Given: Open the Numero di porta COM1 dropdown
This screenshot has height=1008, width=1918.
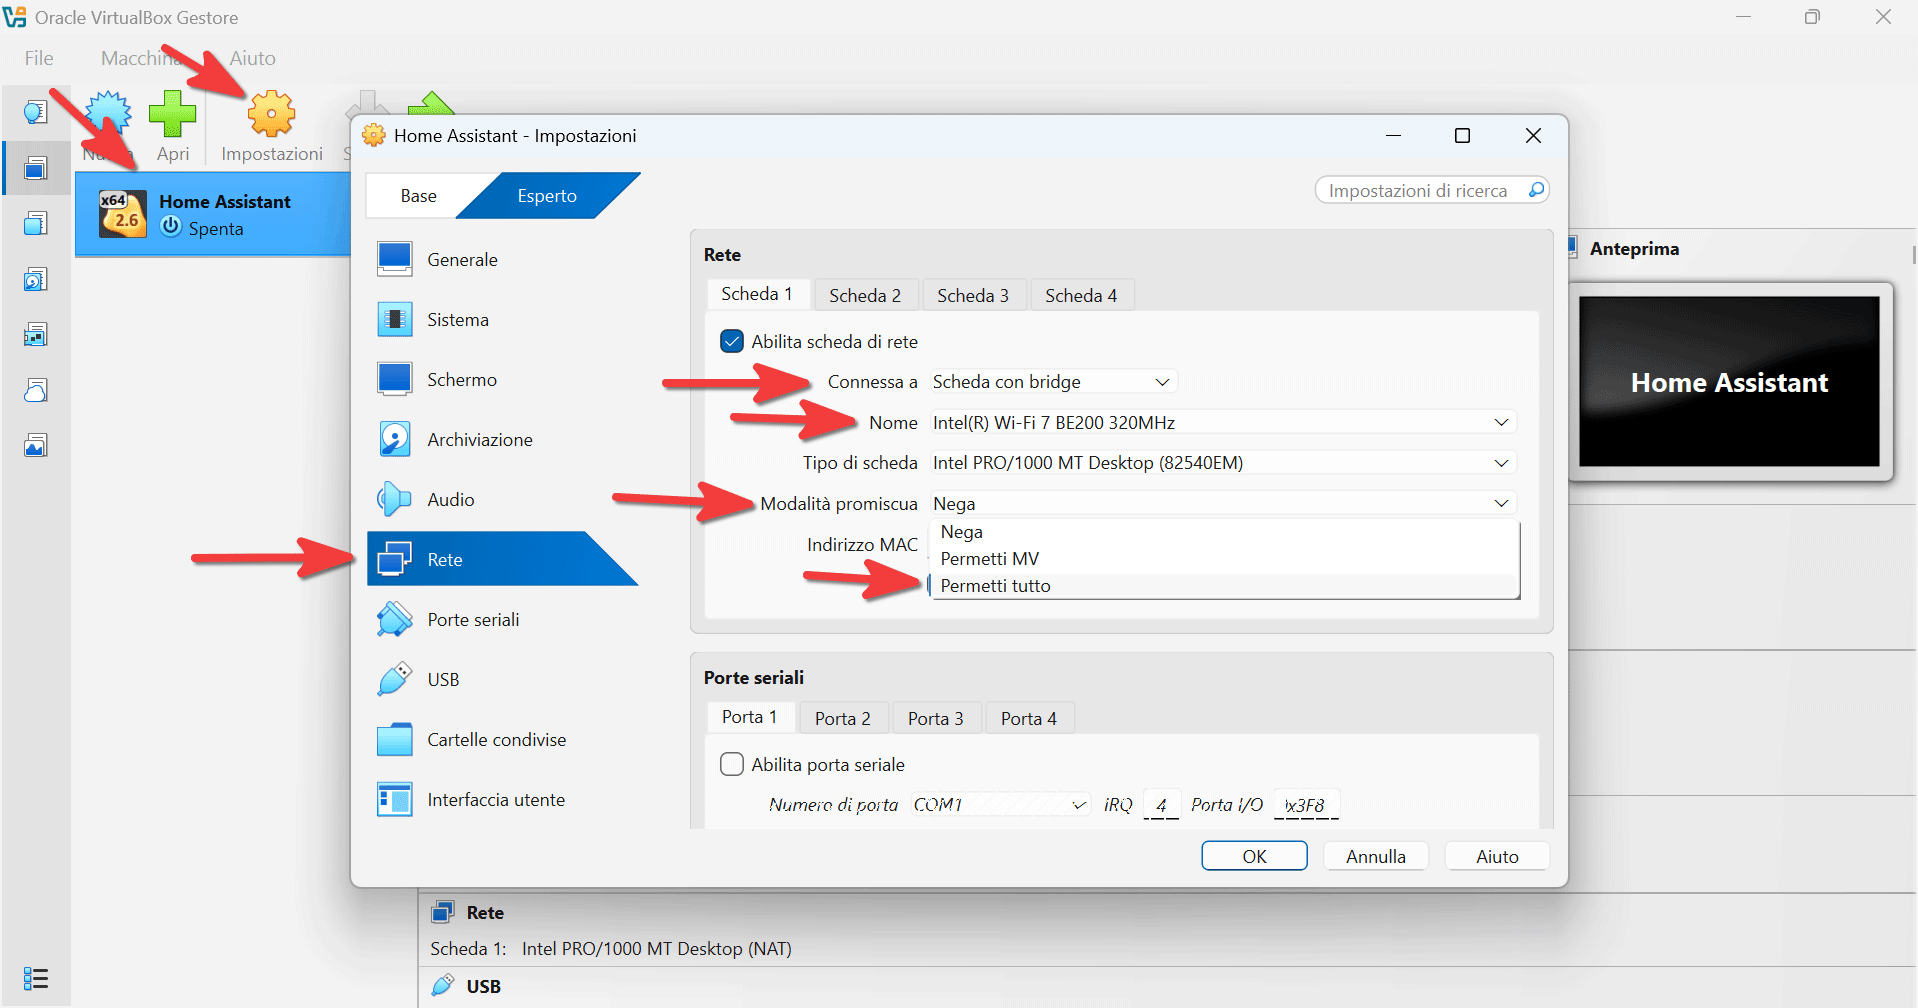Looking at the screenshot, I should point(1000,804).
